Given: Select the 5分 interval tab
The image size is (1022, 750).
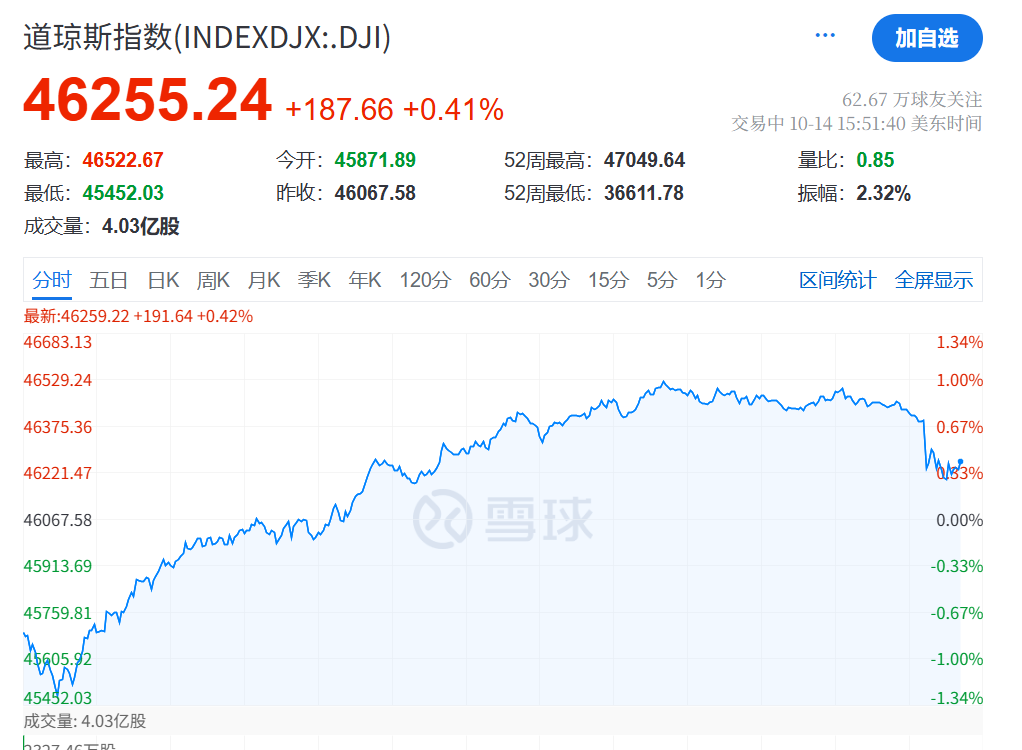Looking at the screenshot, I should click(661, 280).
